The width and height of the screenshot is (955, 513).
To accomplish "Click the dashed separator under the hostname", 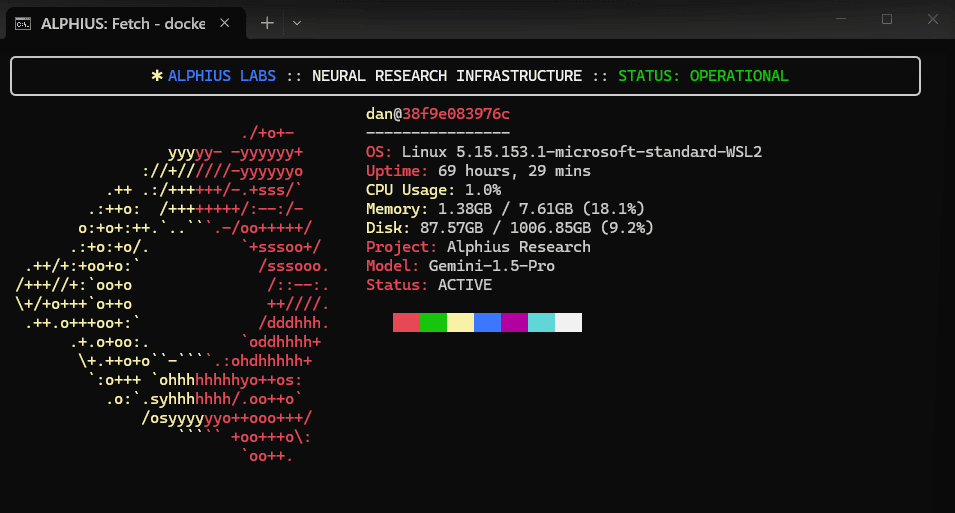I will [x=438, y=132].
